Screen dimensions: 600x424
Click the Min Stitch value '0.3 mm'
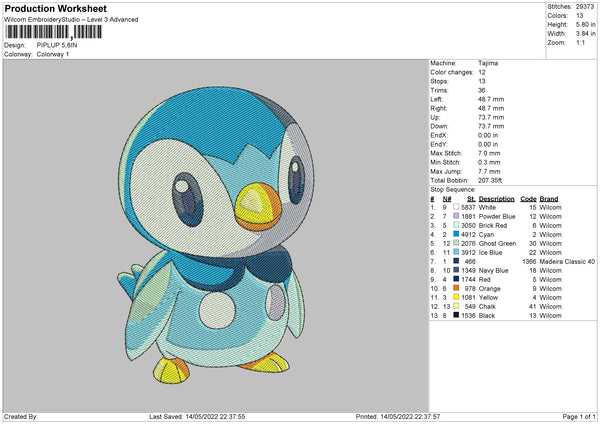(x=489, y=162)
